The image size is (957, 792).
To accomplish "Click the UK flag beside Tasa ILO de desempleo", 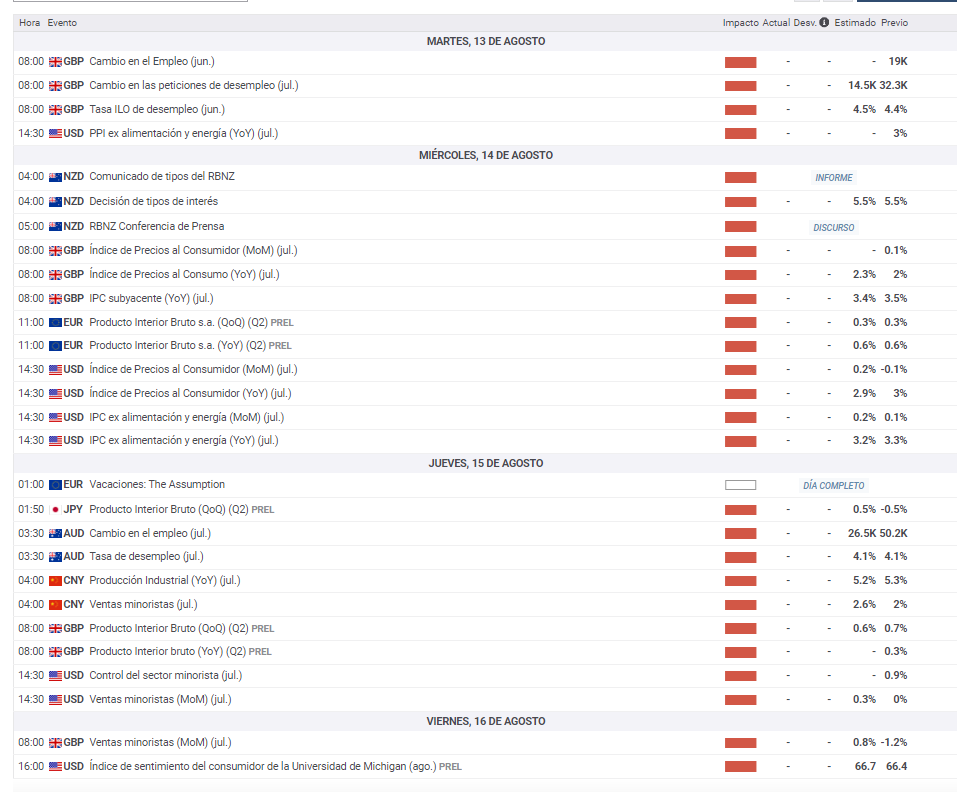I will click(55, 109).
